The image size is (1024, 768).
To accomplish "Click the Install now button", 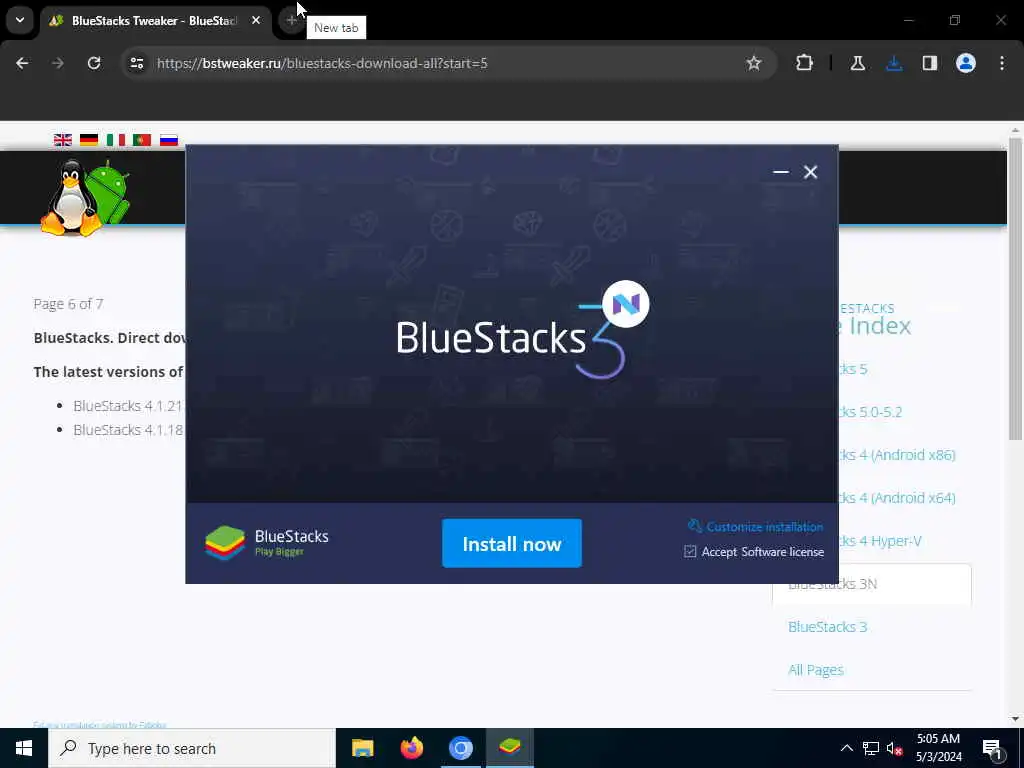I will (511, 543).
